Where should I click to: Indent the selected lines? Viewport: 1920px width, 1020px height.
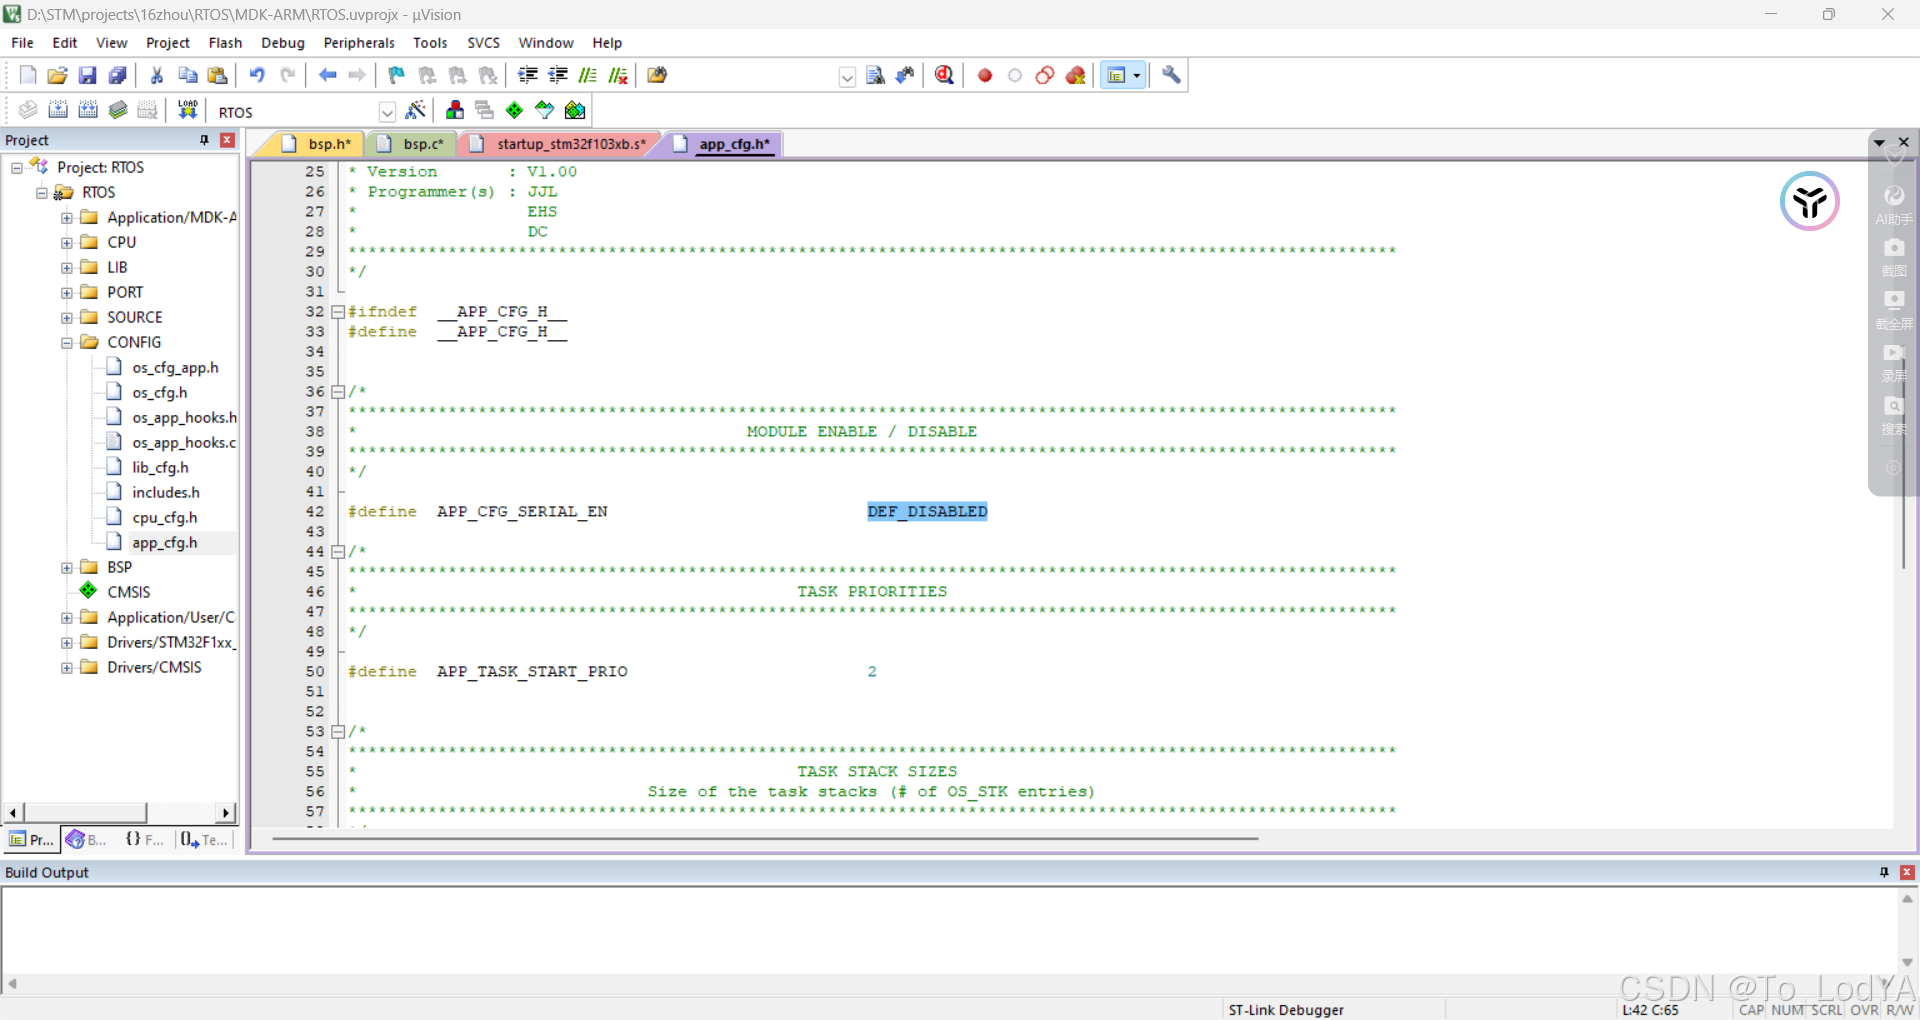(x=528, y=75)
